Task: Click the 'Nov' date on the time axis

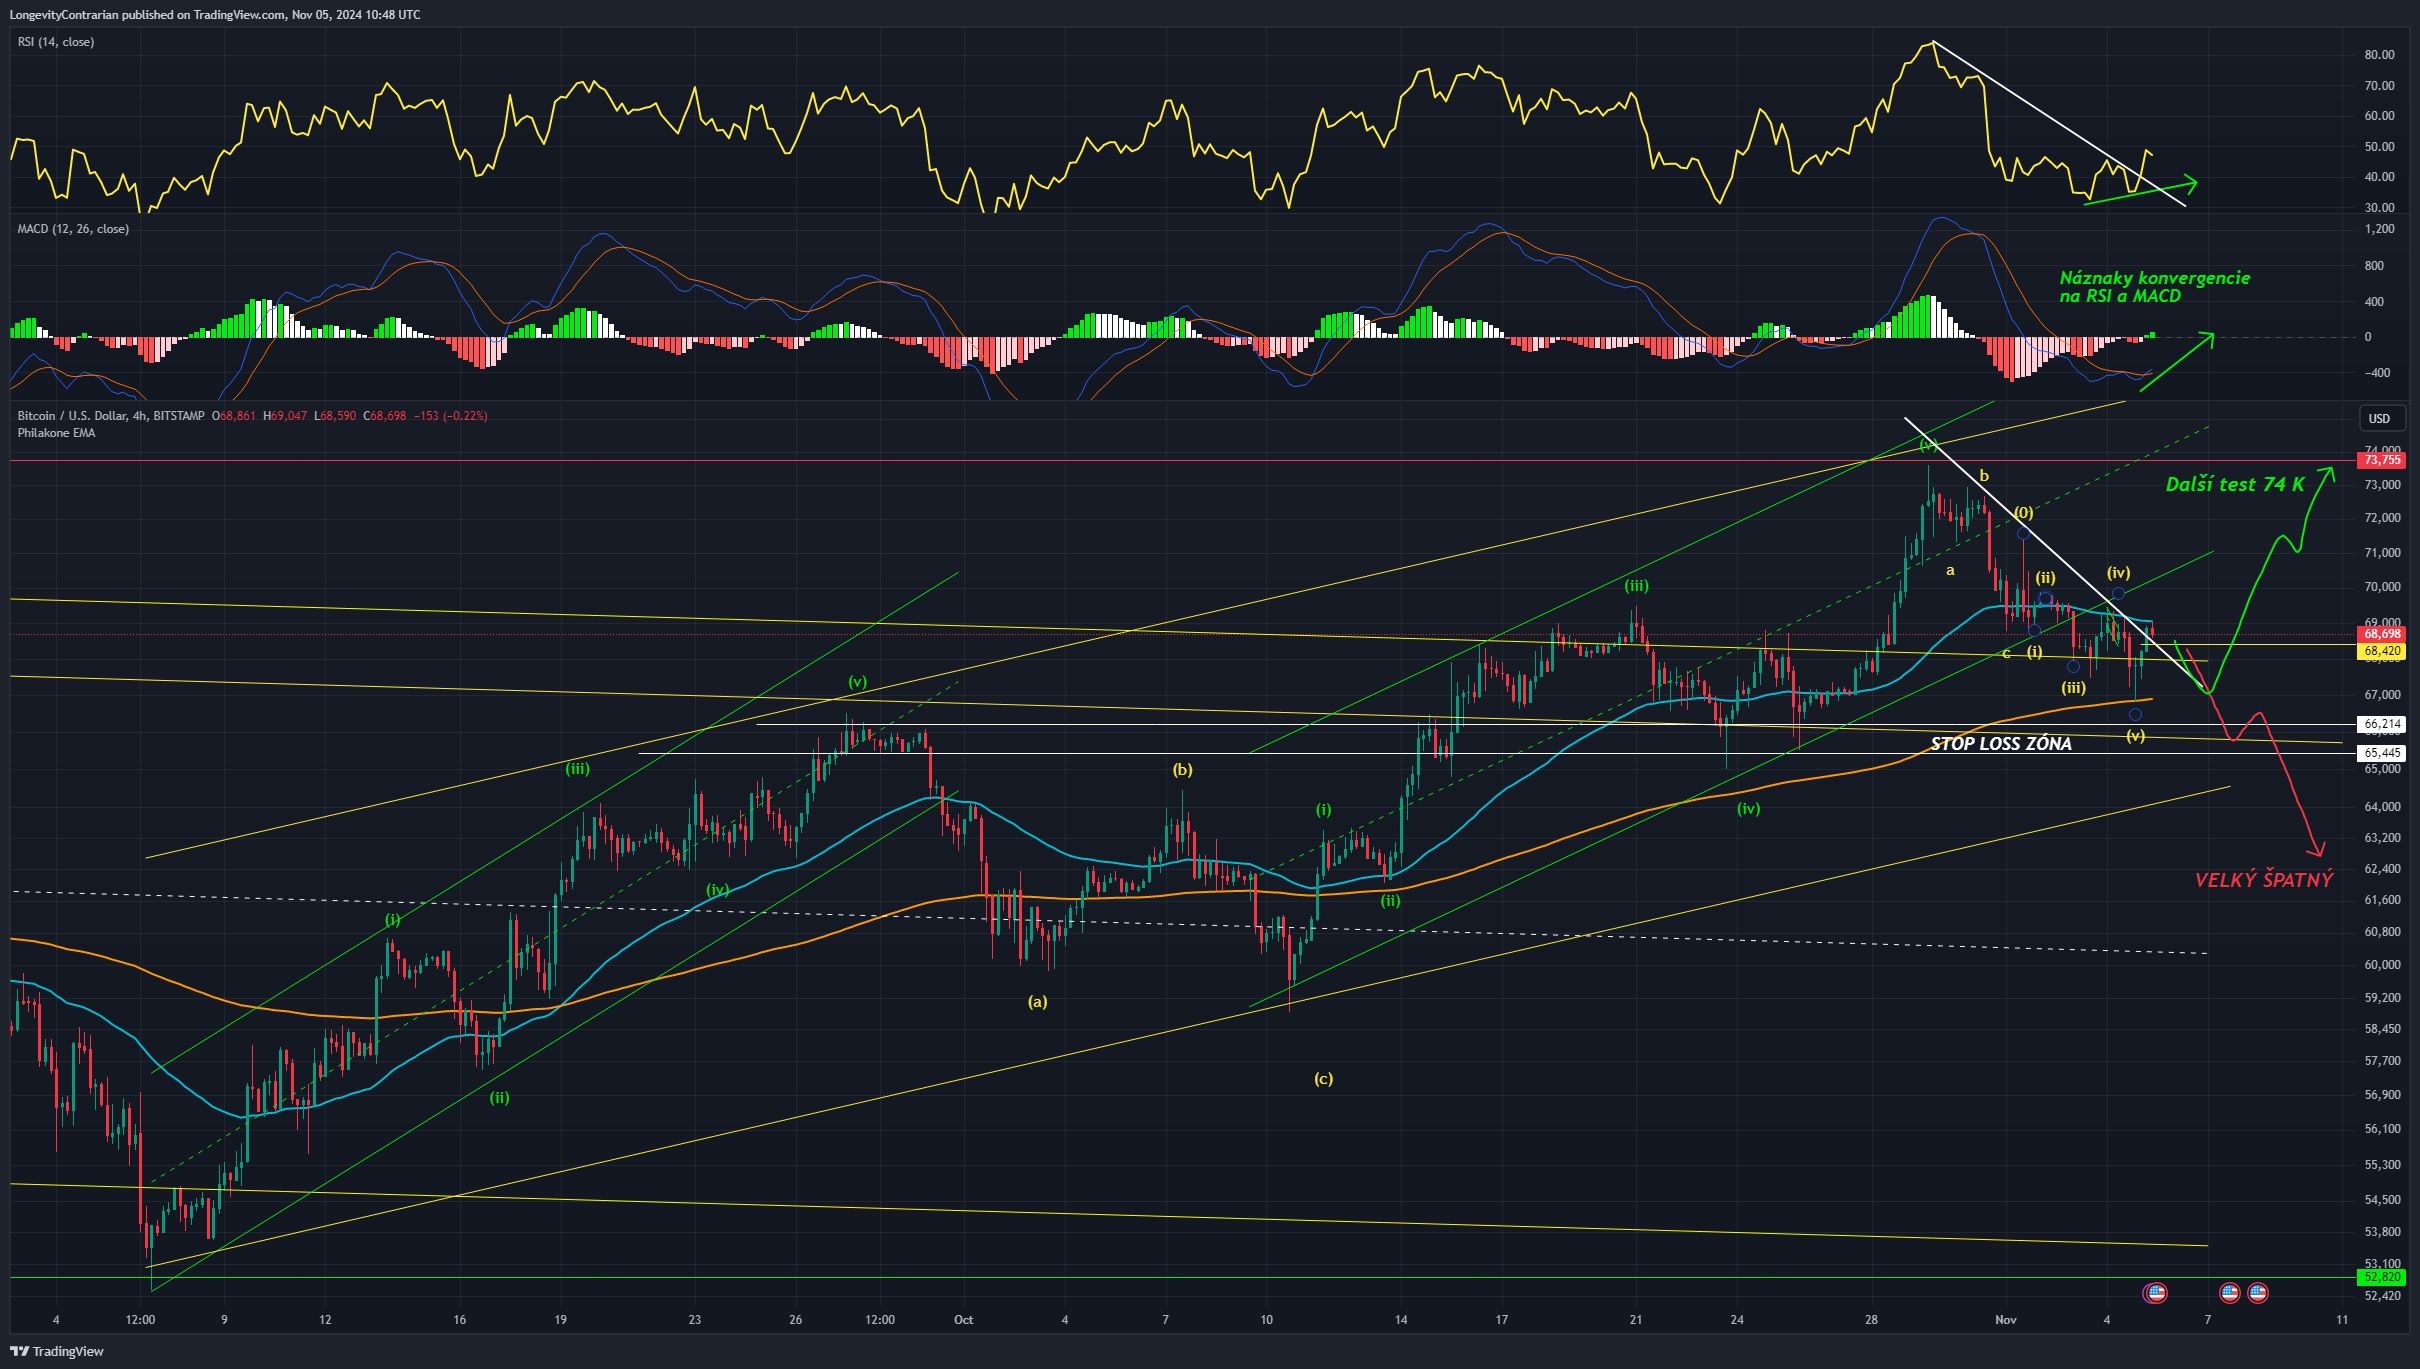Action: click(2005, 1320)
